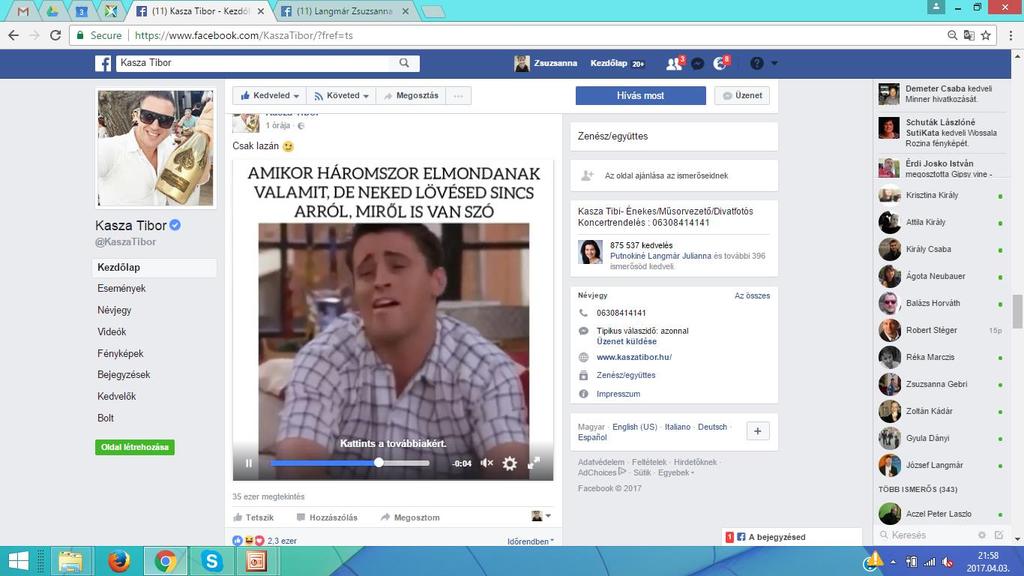The height and width of the screenshot is (576, 1024).
Task: Click the search magnifier in Facebook search bar
Action: (x=404, y=63)
